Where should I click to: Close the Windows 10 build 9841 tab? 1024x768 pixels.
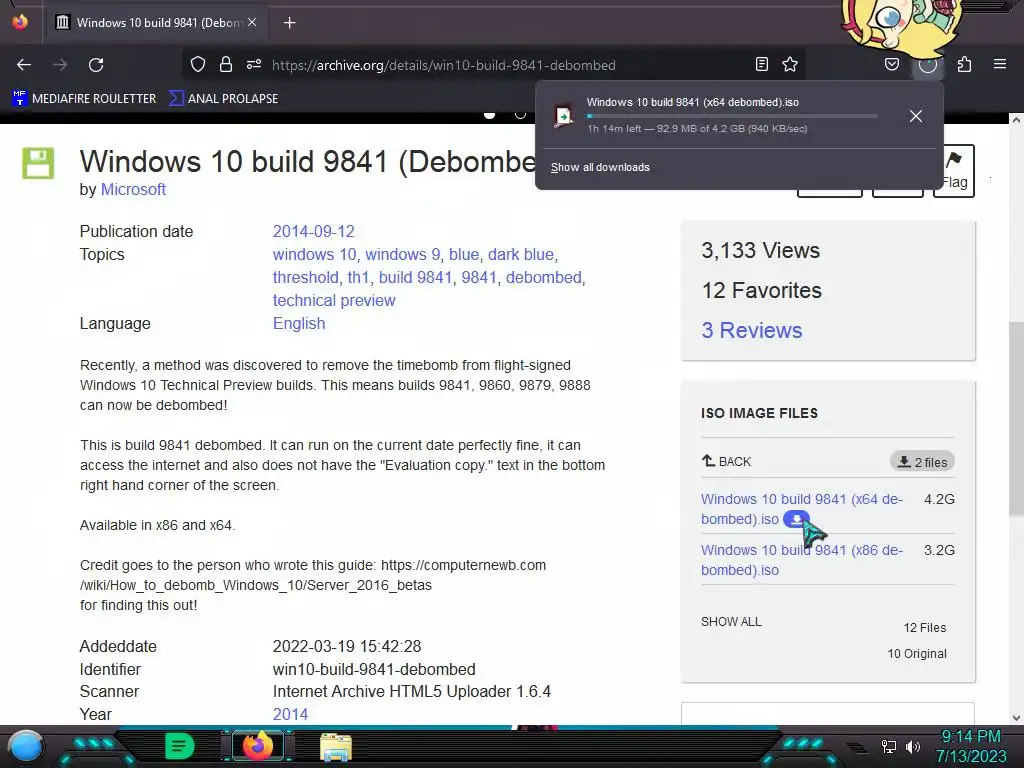coord(252,22)
